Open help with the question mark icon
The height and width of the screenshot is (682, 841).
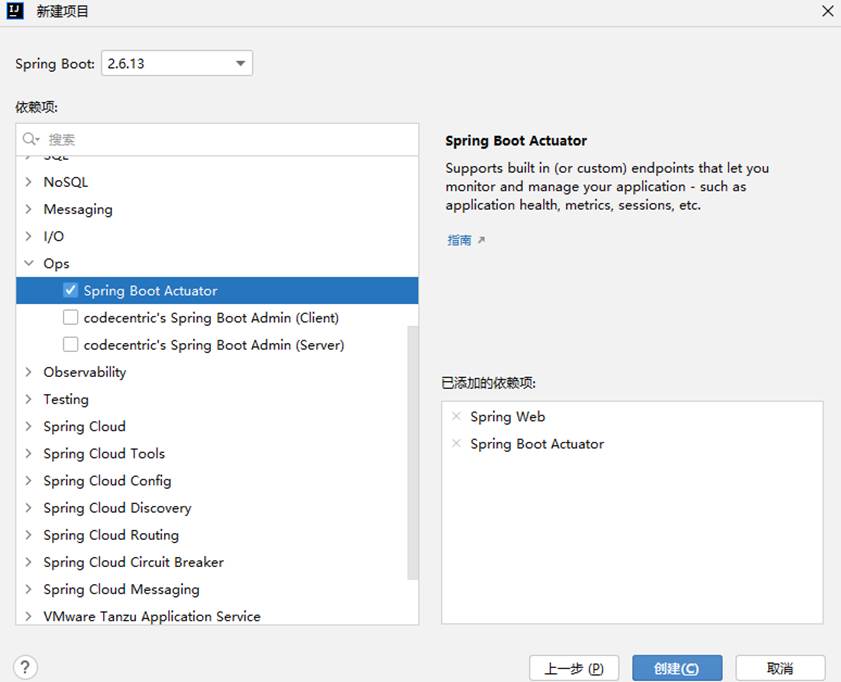point(25,668)
